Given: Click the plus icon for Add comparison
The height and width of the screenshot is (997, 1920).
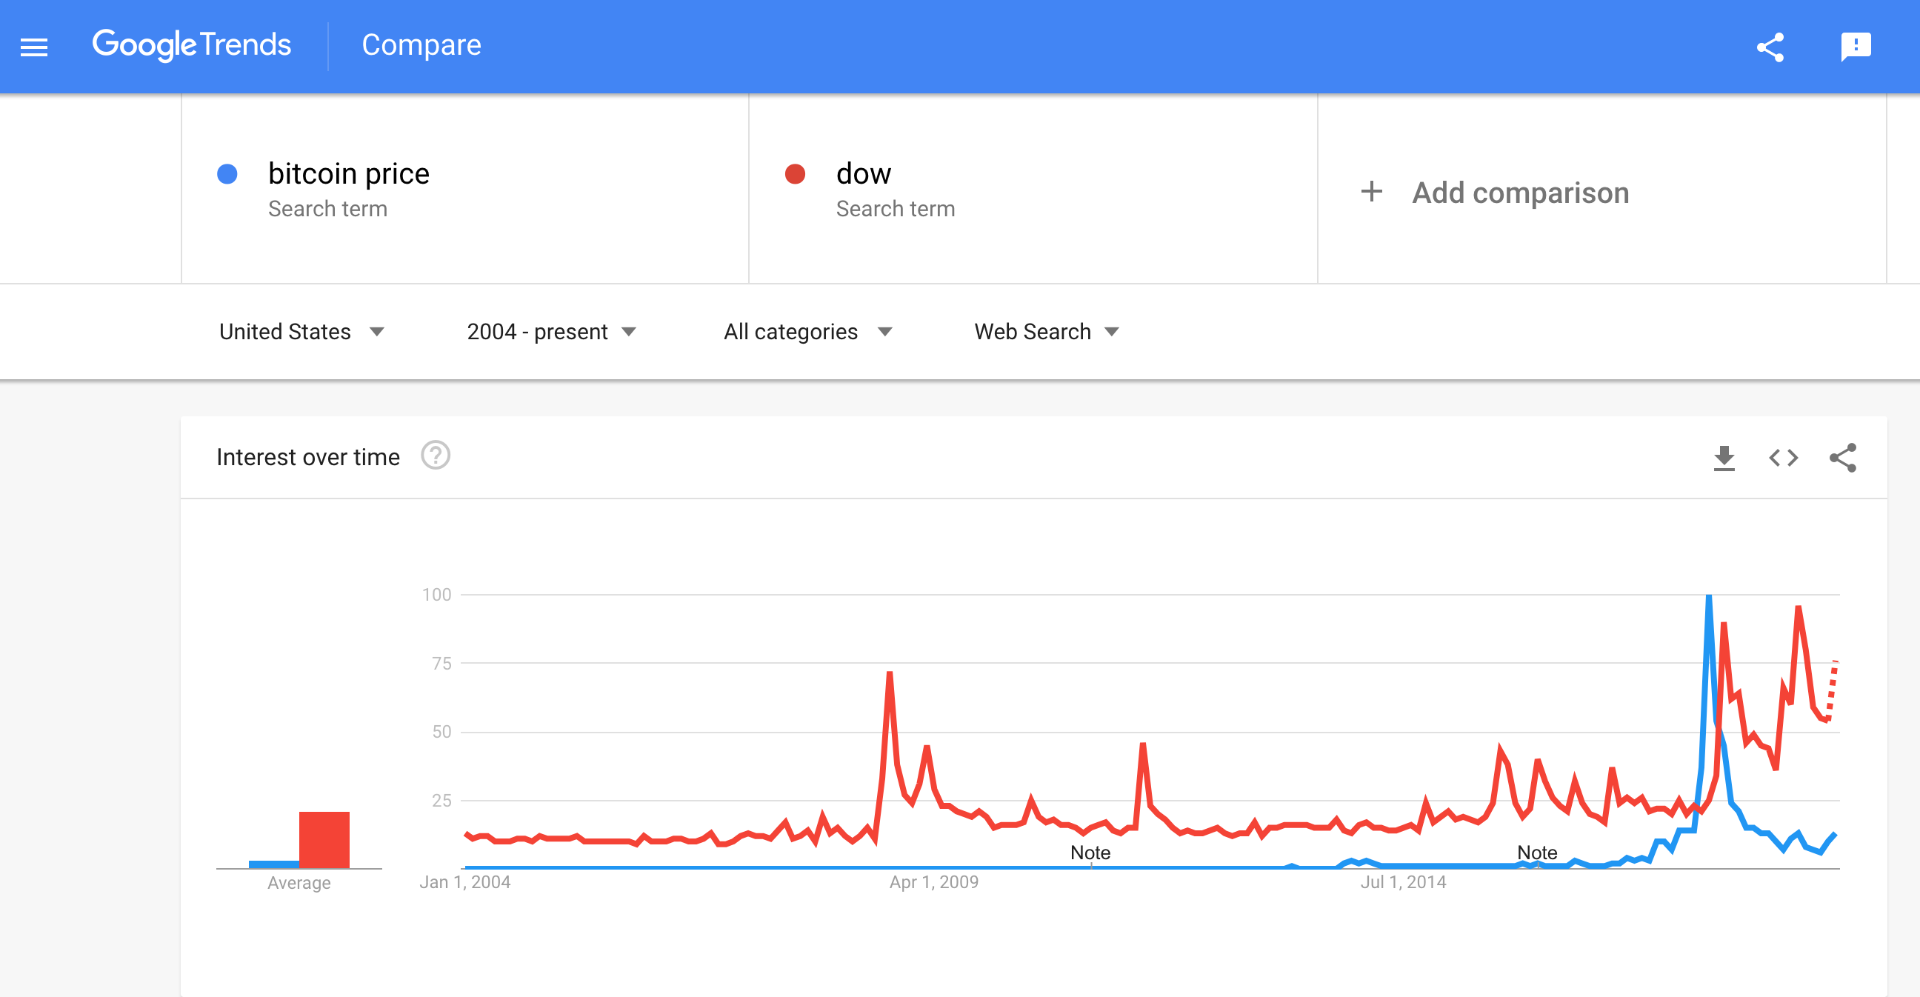Looking at the screenshot, I should tap(1372, 192).
